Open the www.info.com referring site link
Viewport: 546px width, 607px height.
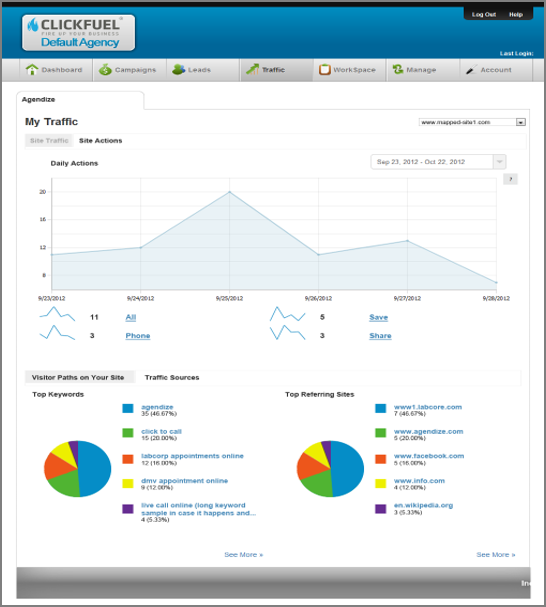point(419,481)
